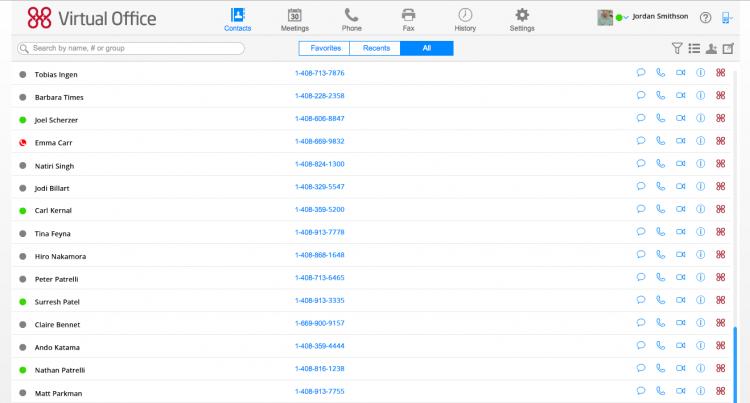Open the device selector dropdown

(x=730, y=17)
